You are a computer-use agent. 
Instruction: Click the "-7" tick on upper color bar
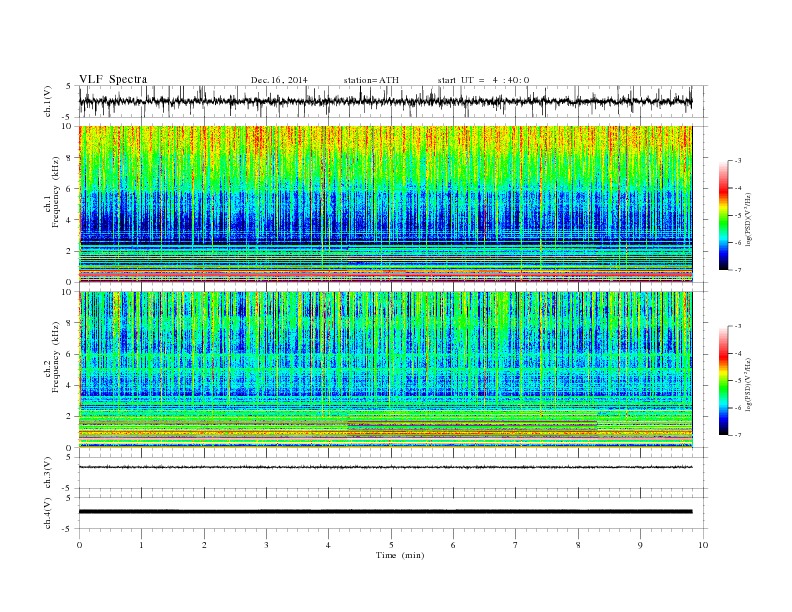click(x=737, y=270)
